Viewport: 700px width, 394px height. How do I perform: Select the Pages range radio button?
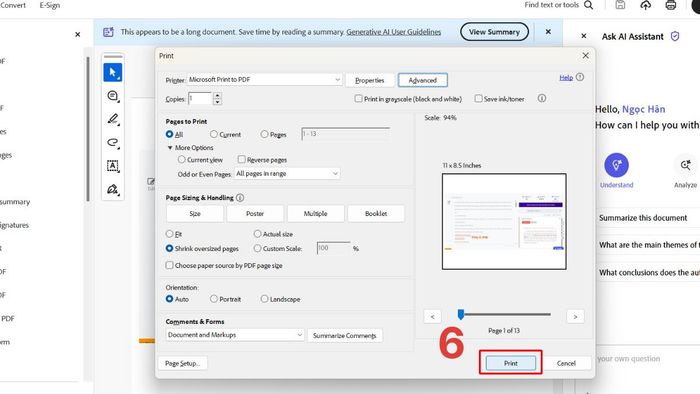tap(264, 134)
